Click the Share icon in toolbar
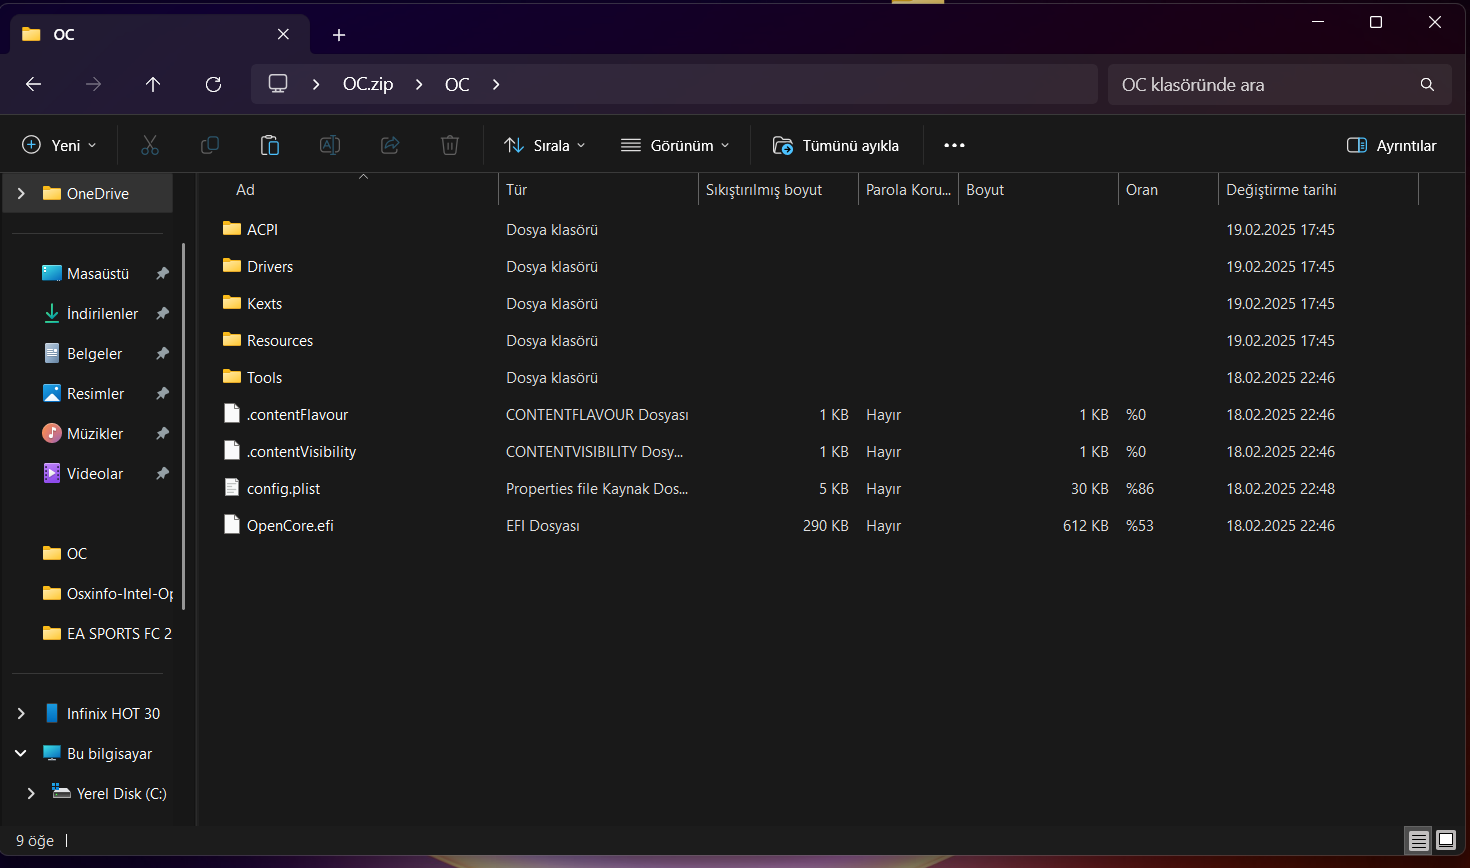Viewport: 1470px width, 868px height. [390, 145]
